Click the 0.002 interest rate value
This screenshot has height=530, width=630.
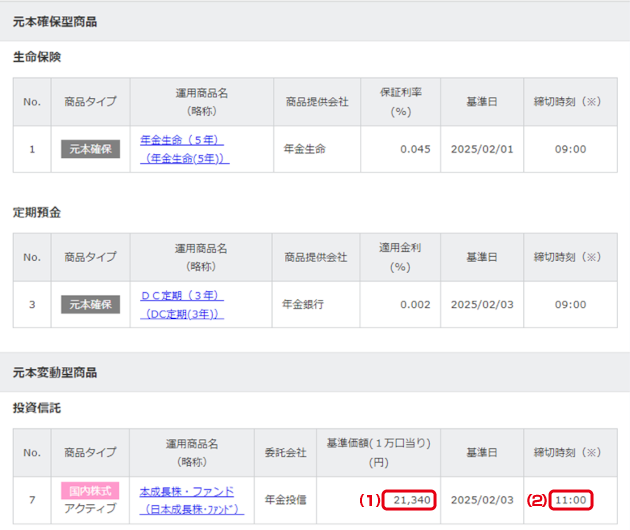coord(414,304)
